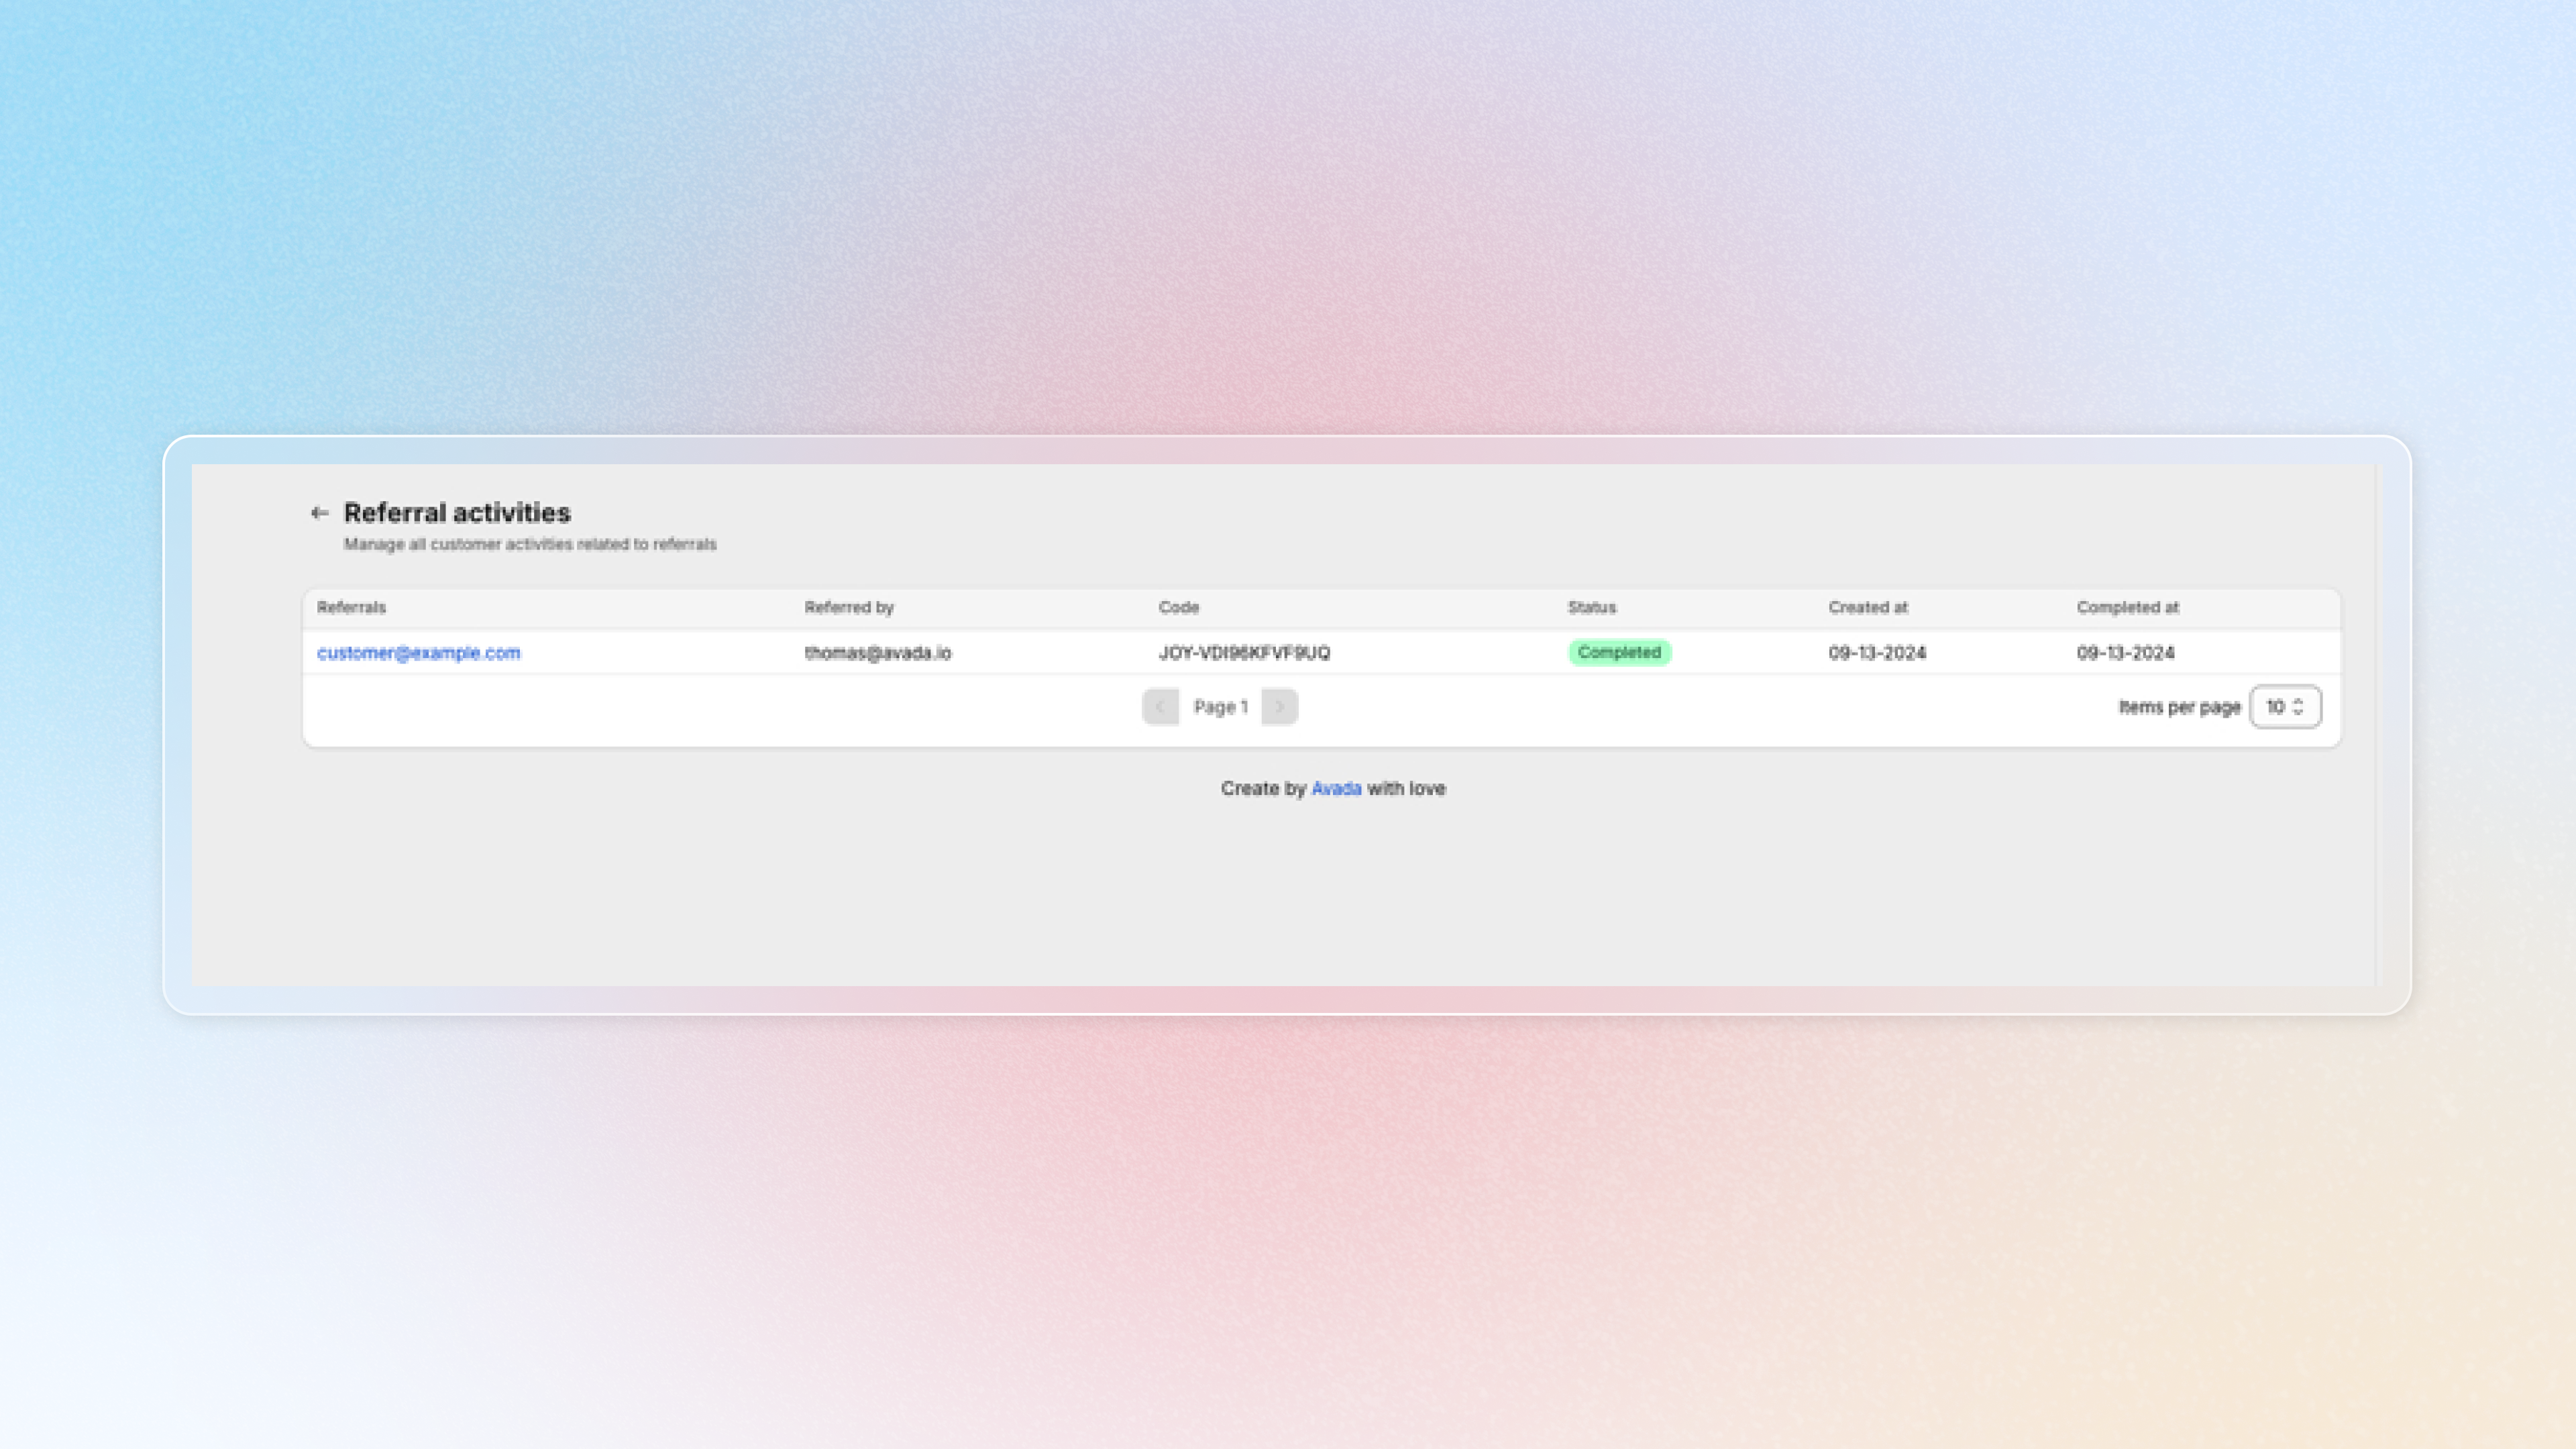Select the JOY-VDI96KFVF9UQ referral code
This screenshot has height=1449, width=2576.
[1243, 653]
